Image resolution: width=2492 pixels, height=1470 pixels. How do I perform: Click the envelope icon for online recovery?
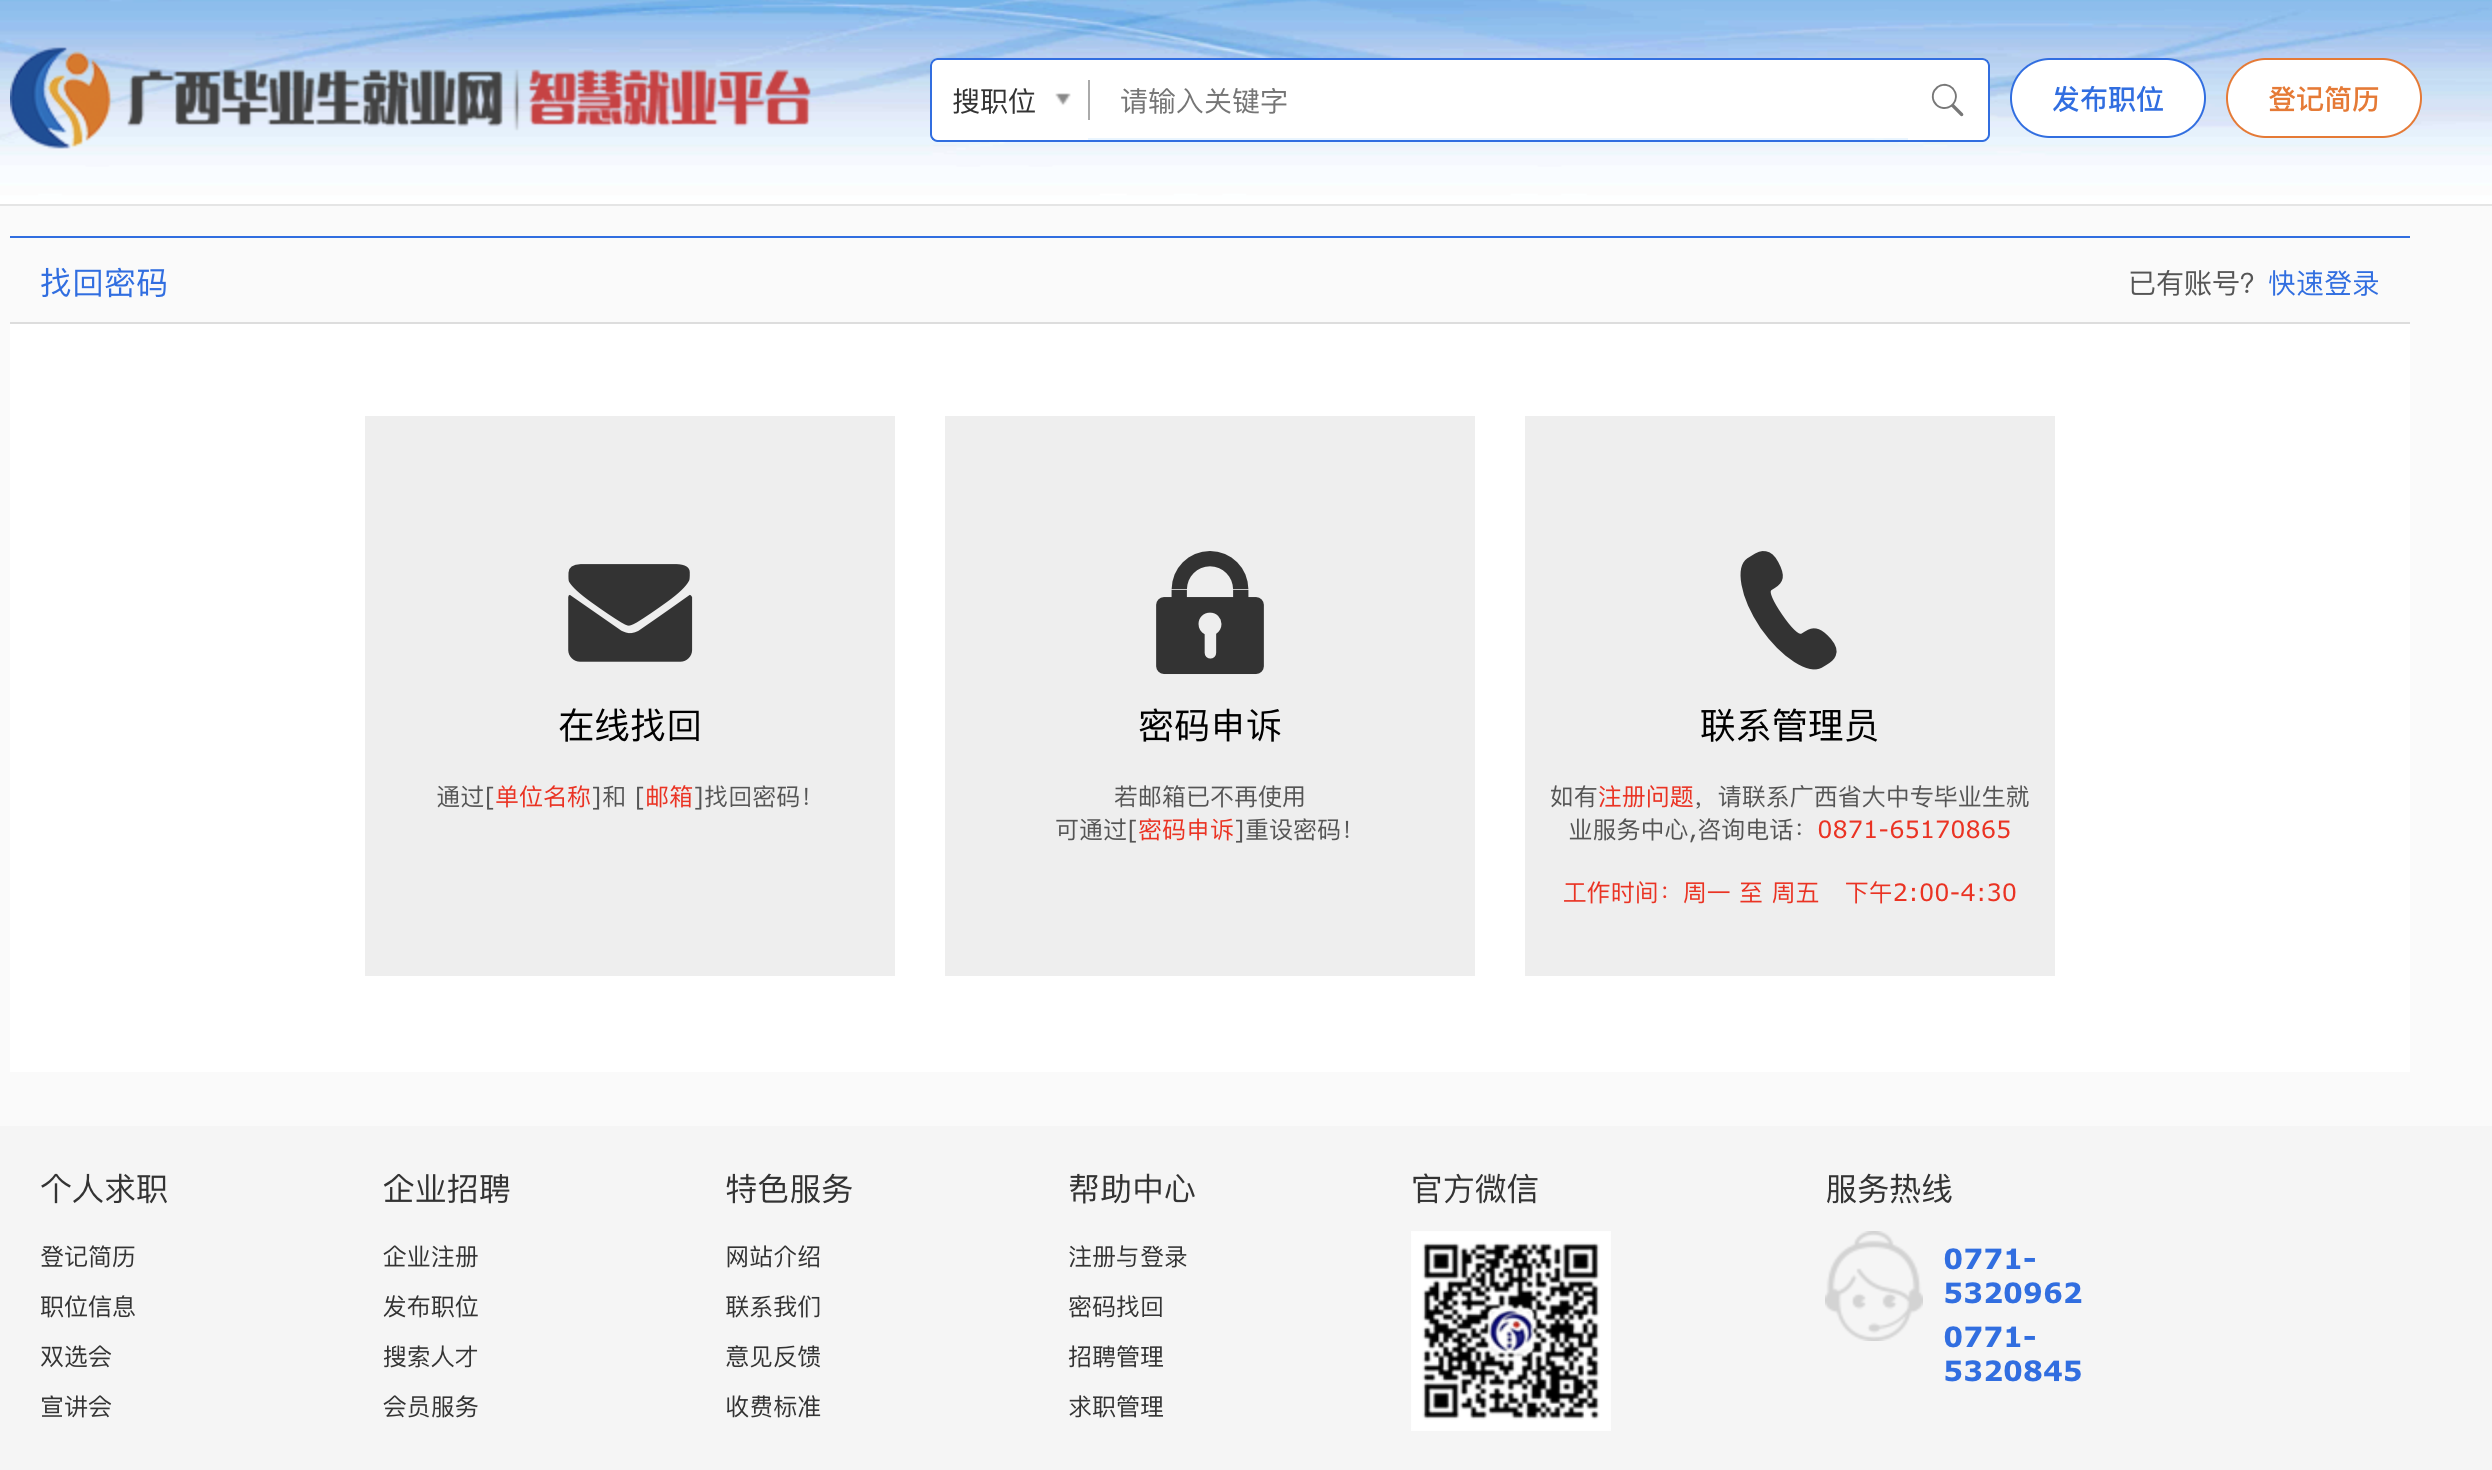click(629, 612)
